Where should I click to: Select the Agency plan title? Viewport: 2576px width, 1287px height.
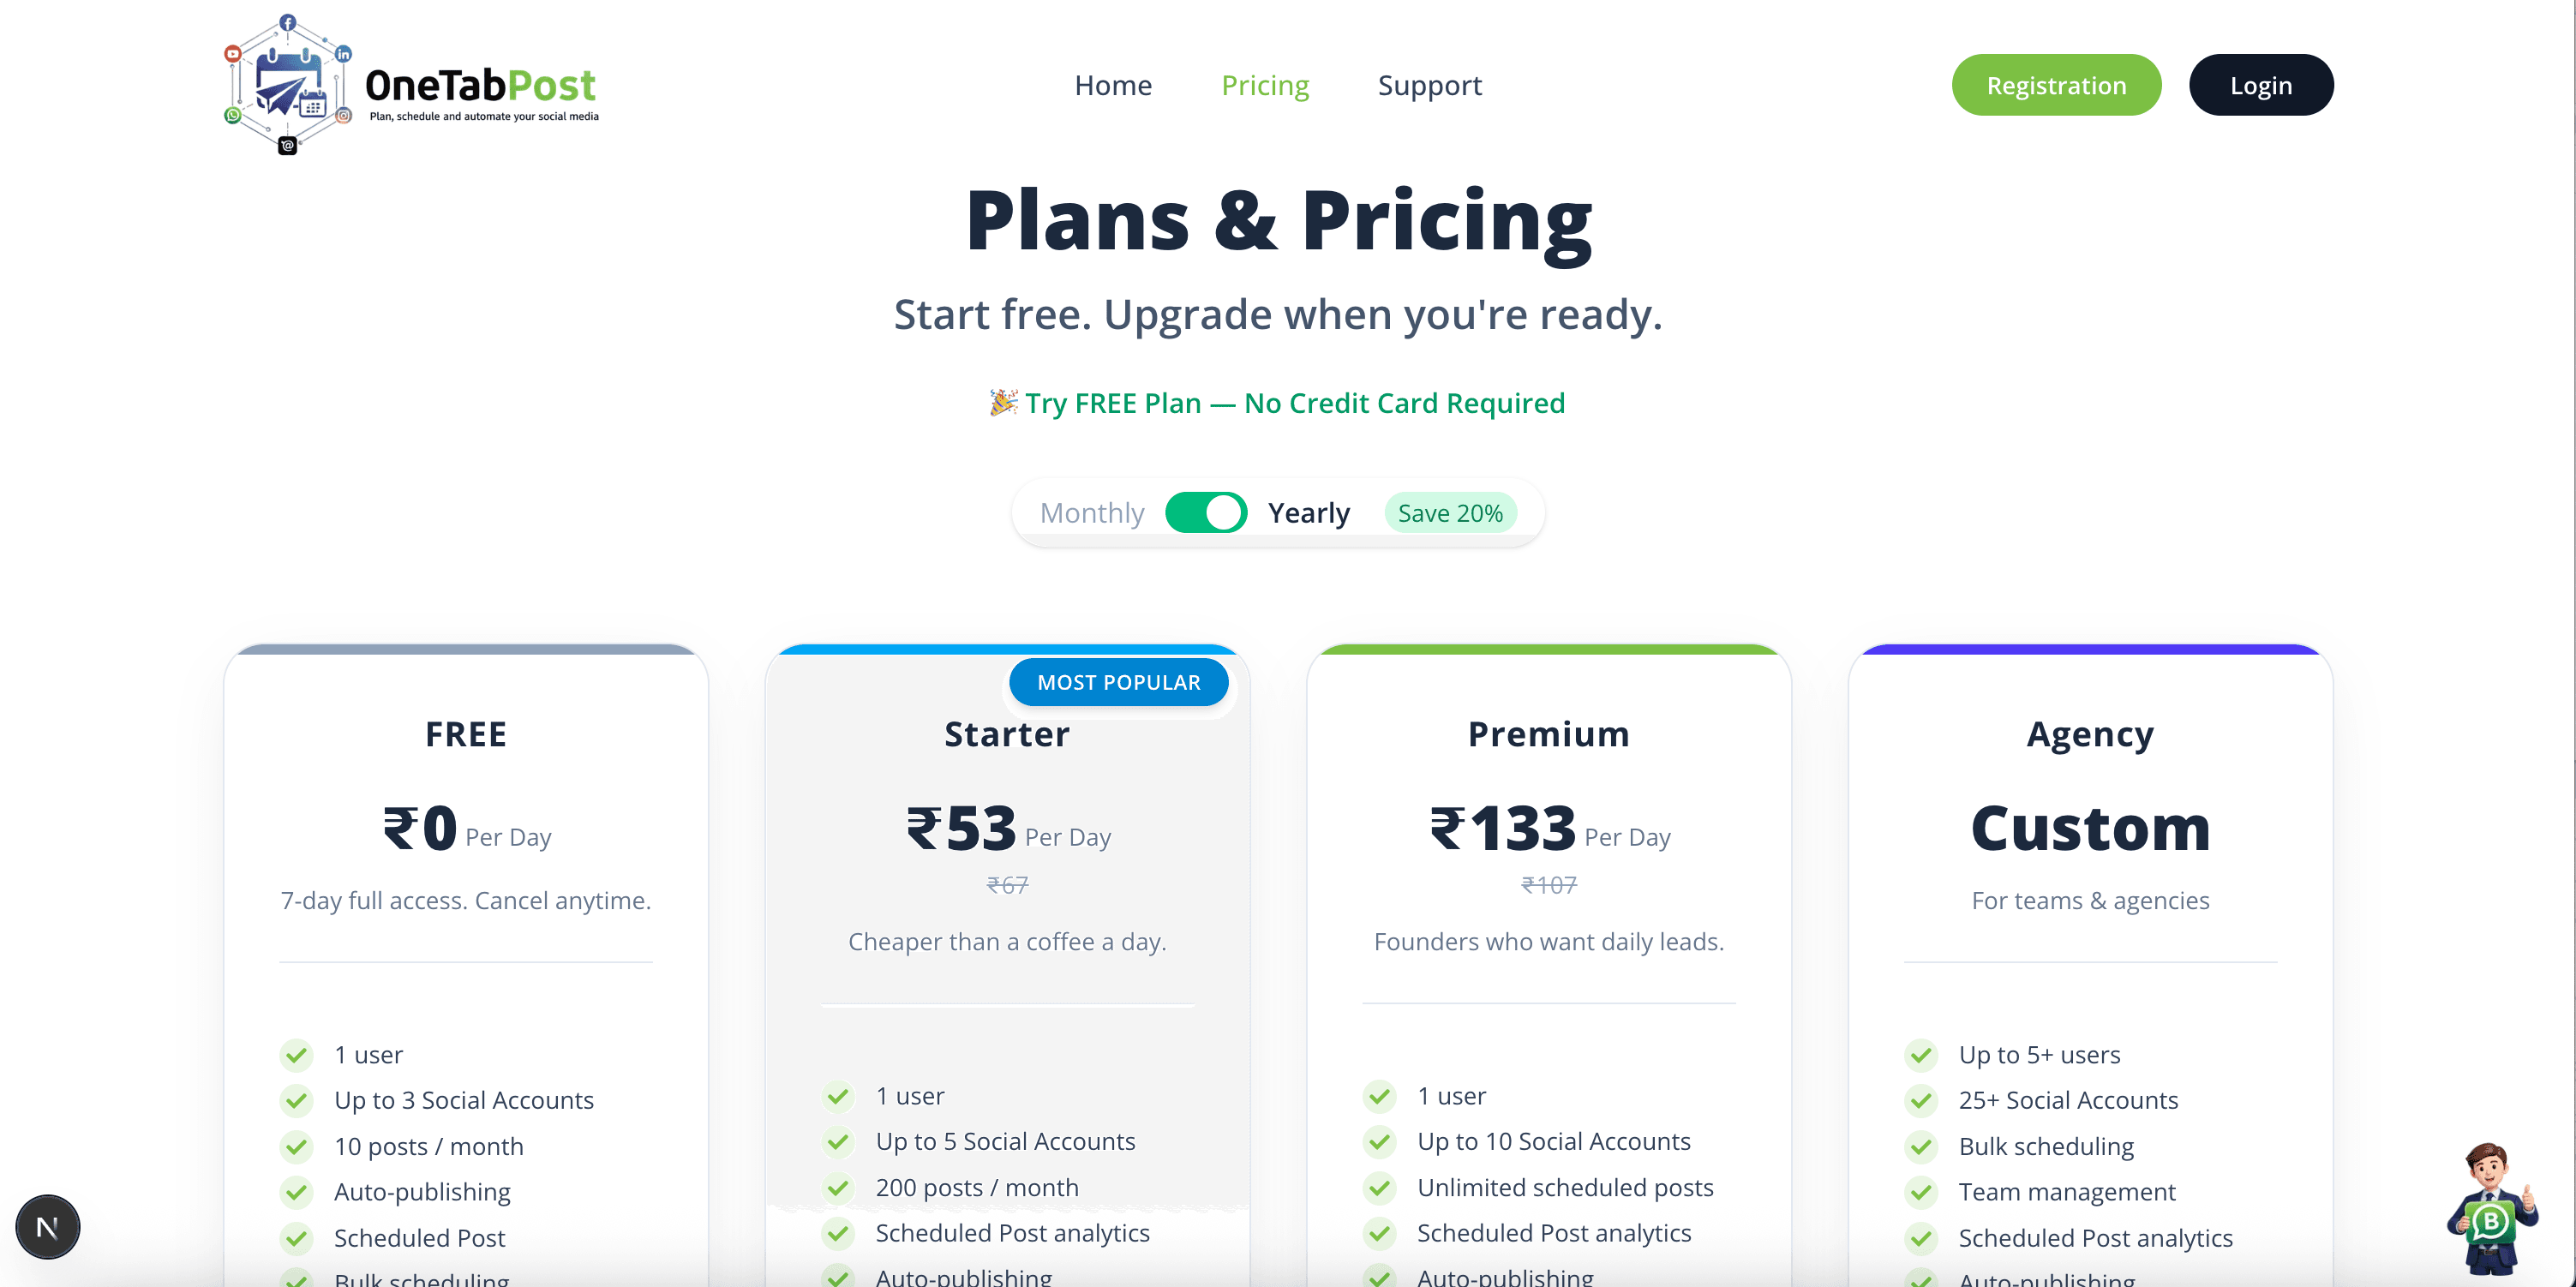point(2090,734)
